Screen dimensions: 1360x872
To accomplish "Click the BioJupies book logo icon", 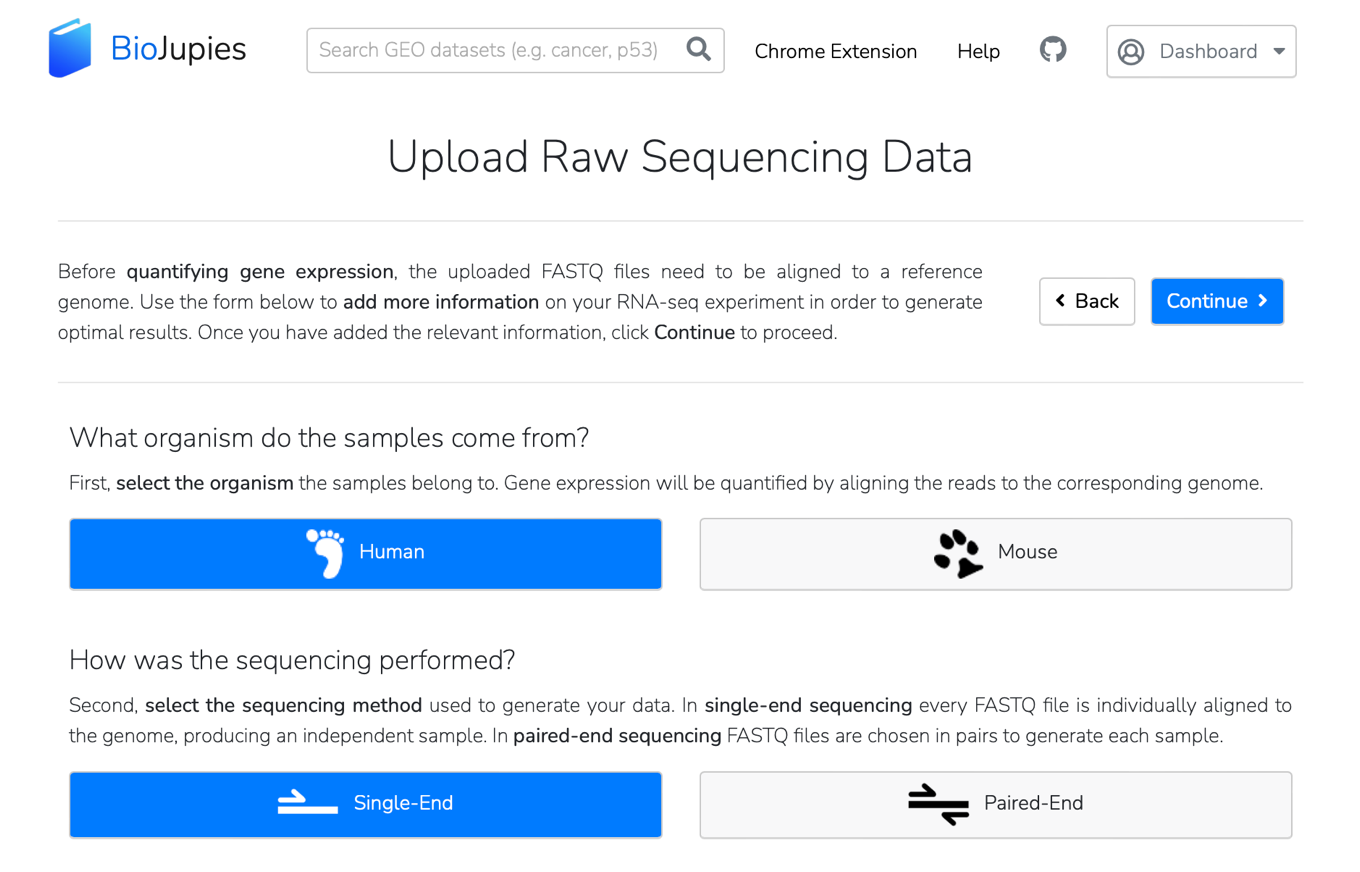I will click(x=70, y=49).
